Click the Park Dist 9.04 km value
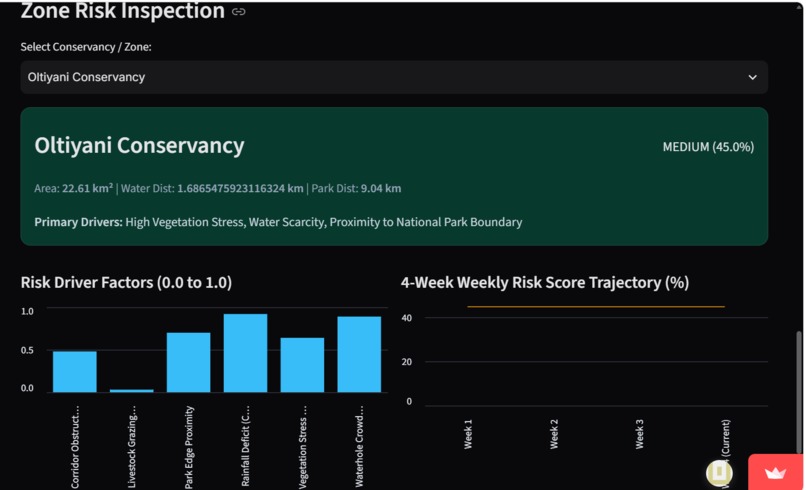This screenshot has width=806, height=490. [x=380, y=188]
